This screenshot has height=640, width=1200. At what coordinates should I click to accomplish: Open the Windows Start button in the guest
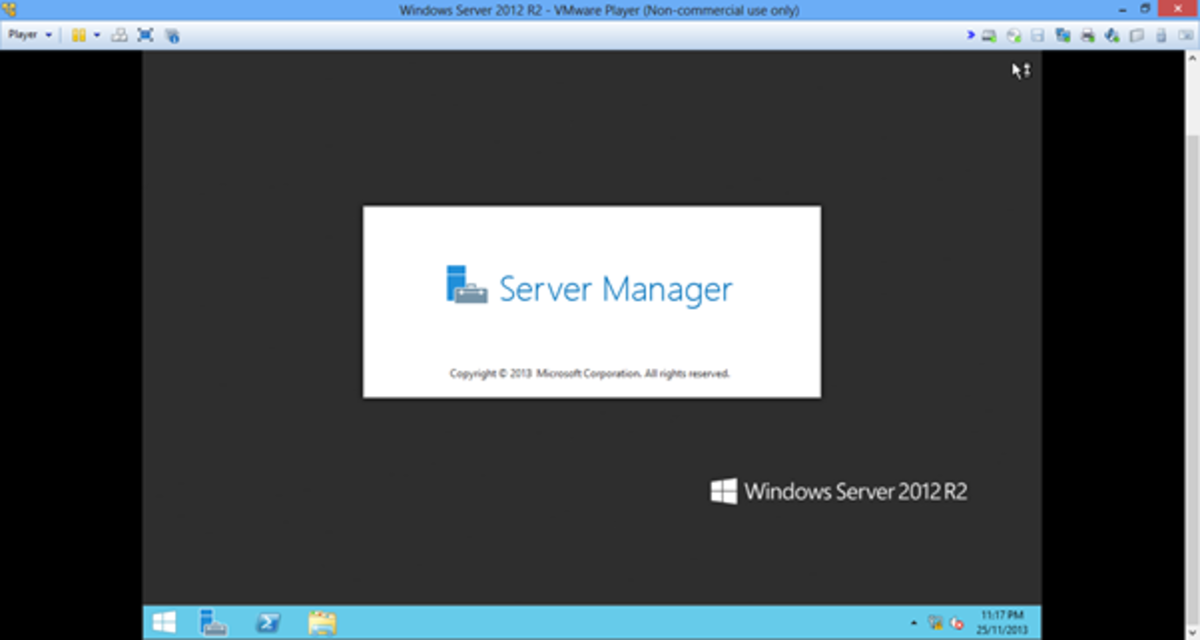tap(164, 622)
